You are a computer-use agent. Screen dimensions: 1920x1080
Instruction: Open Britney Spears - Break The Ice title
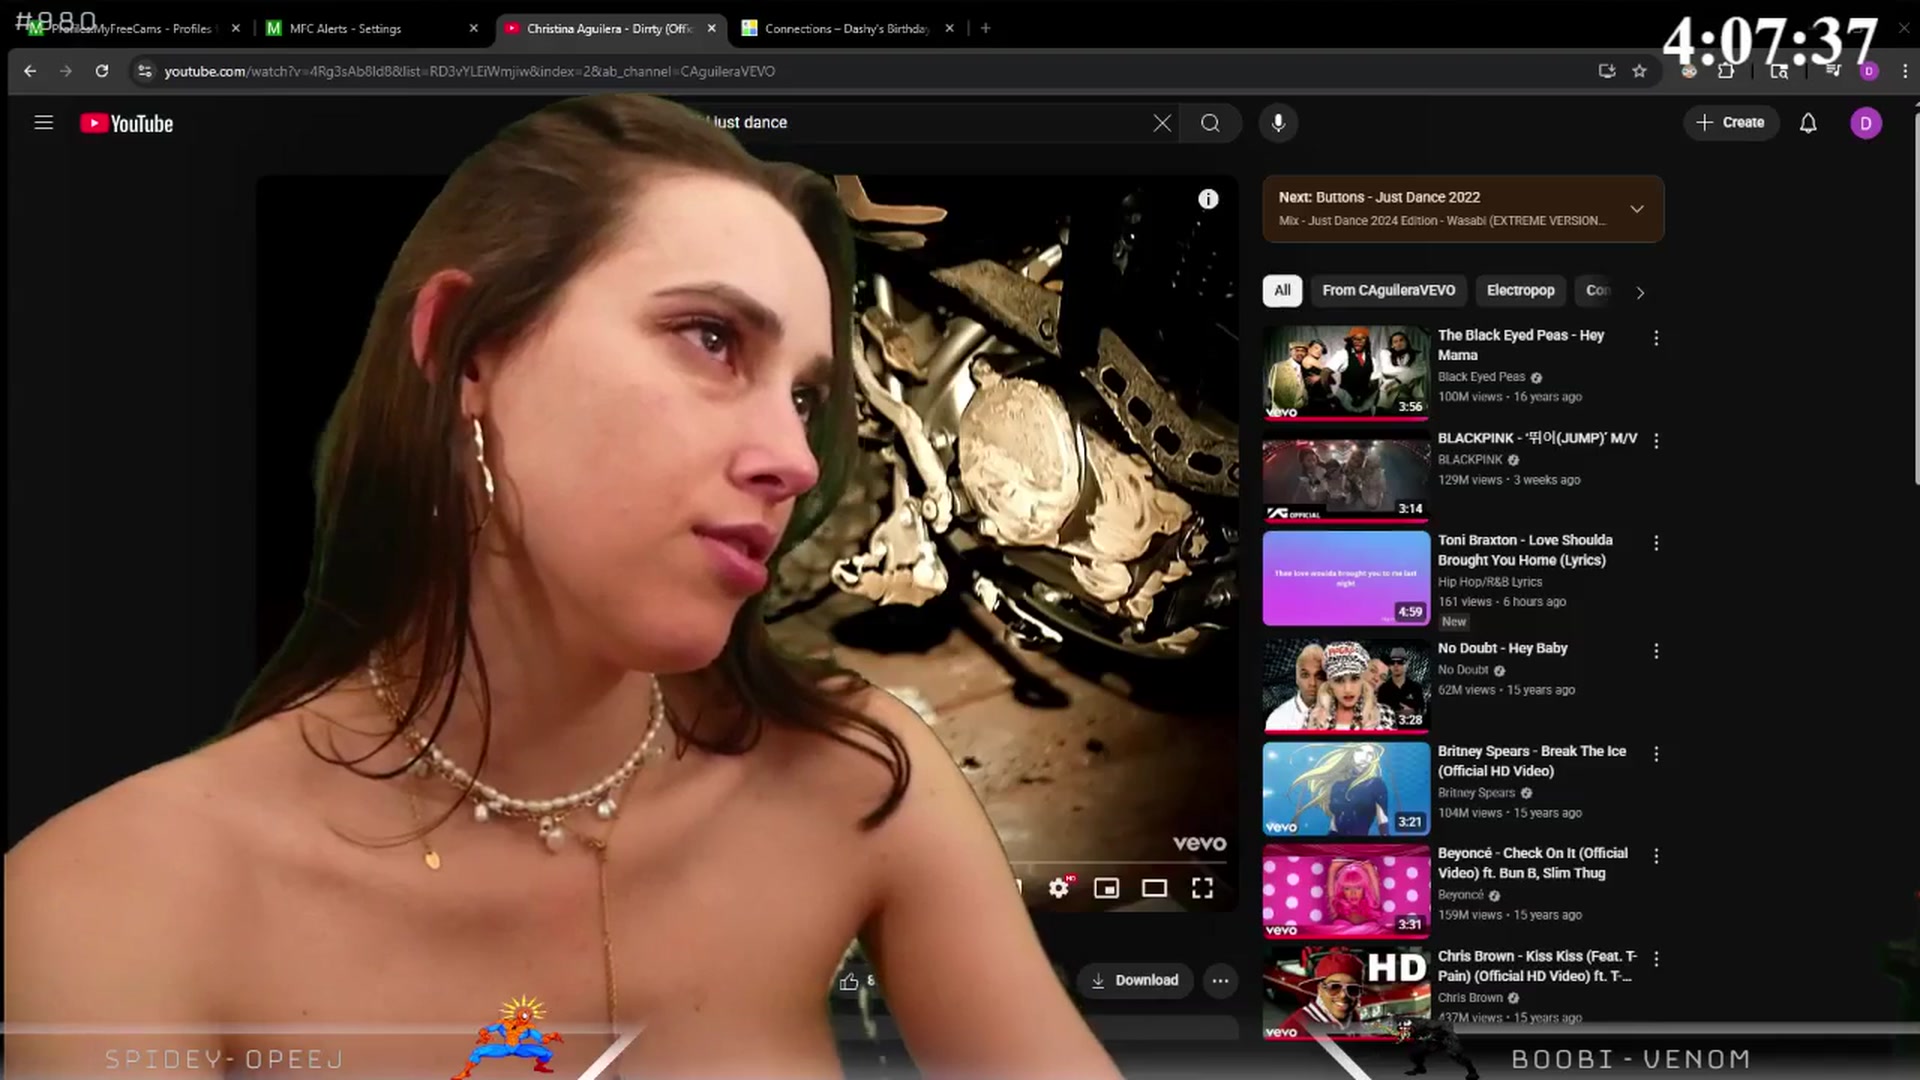pyautogui.click(x=1532, y=761)
